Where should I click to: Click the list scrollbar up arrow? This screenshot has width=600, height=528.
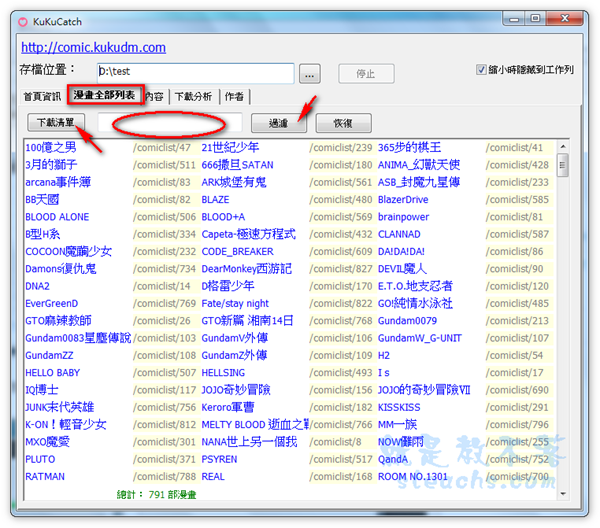point(563,147)
